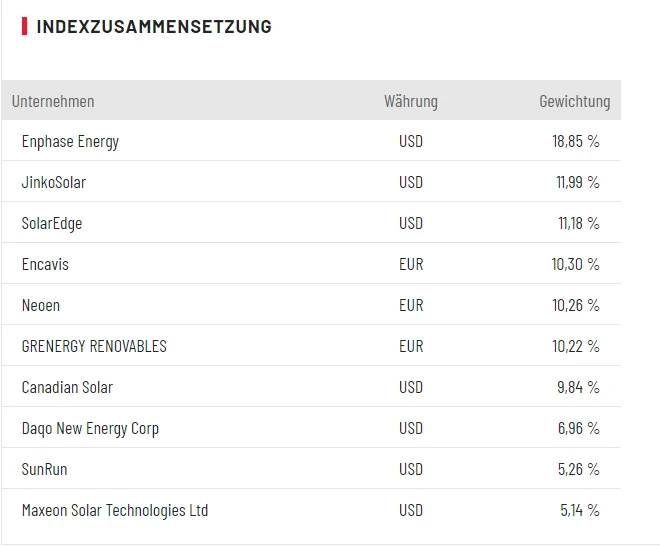The width and height of the screenshot is (660, 547).
Task: Click the 5,14 % weighting value
Action: pyautogui.click(x=579, y=510)
